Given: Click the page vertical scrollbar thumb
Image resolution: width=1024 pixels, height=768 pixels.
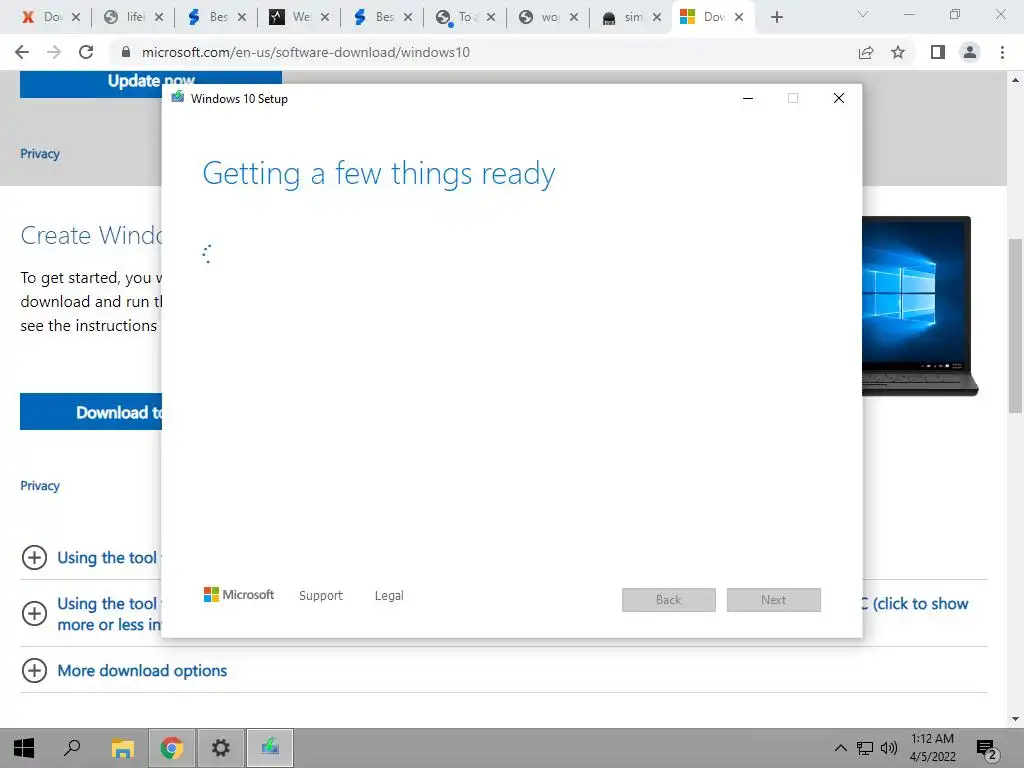Looking at the screenshot, I should [1016, 325].
